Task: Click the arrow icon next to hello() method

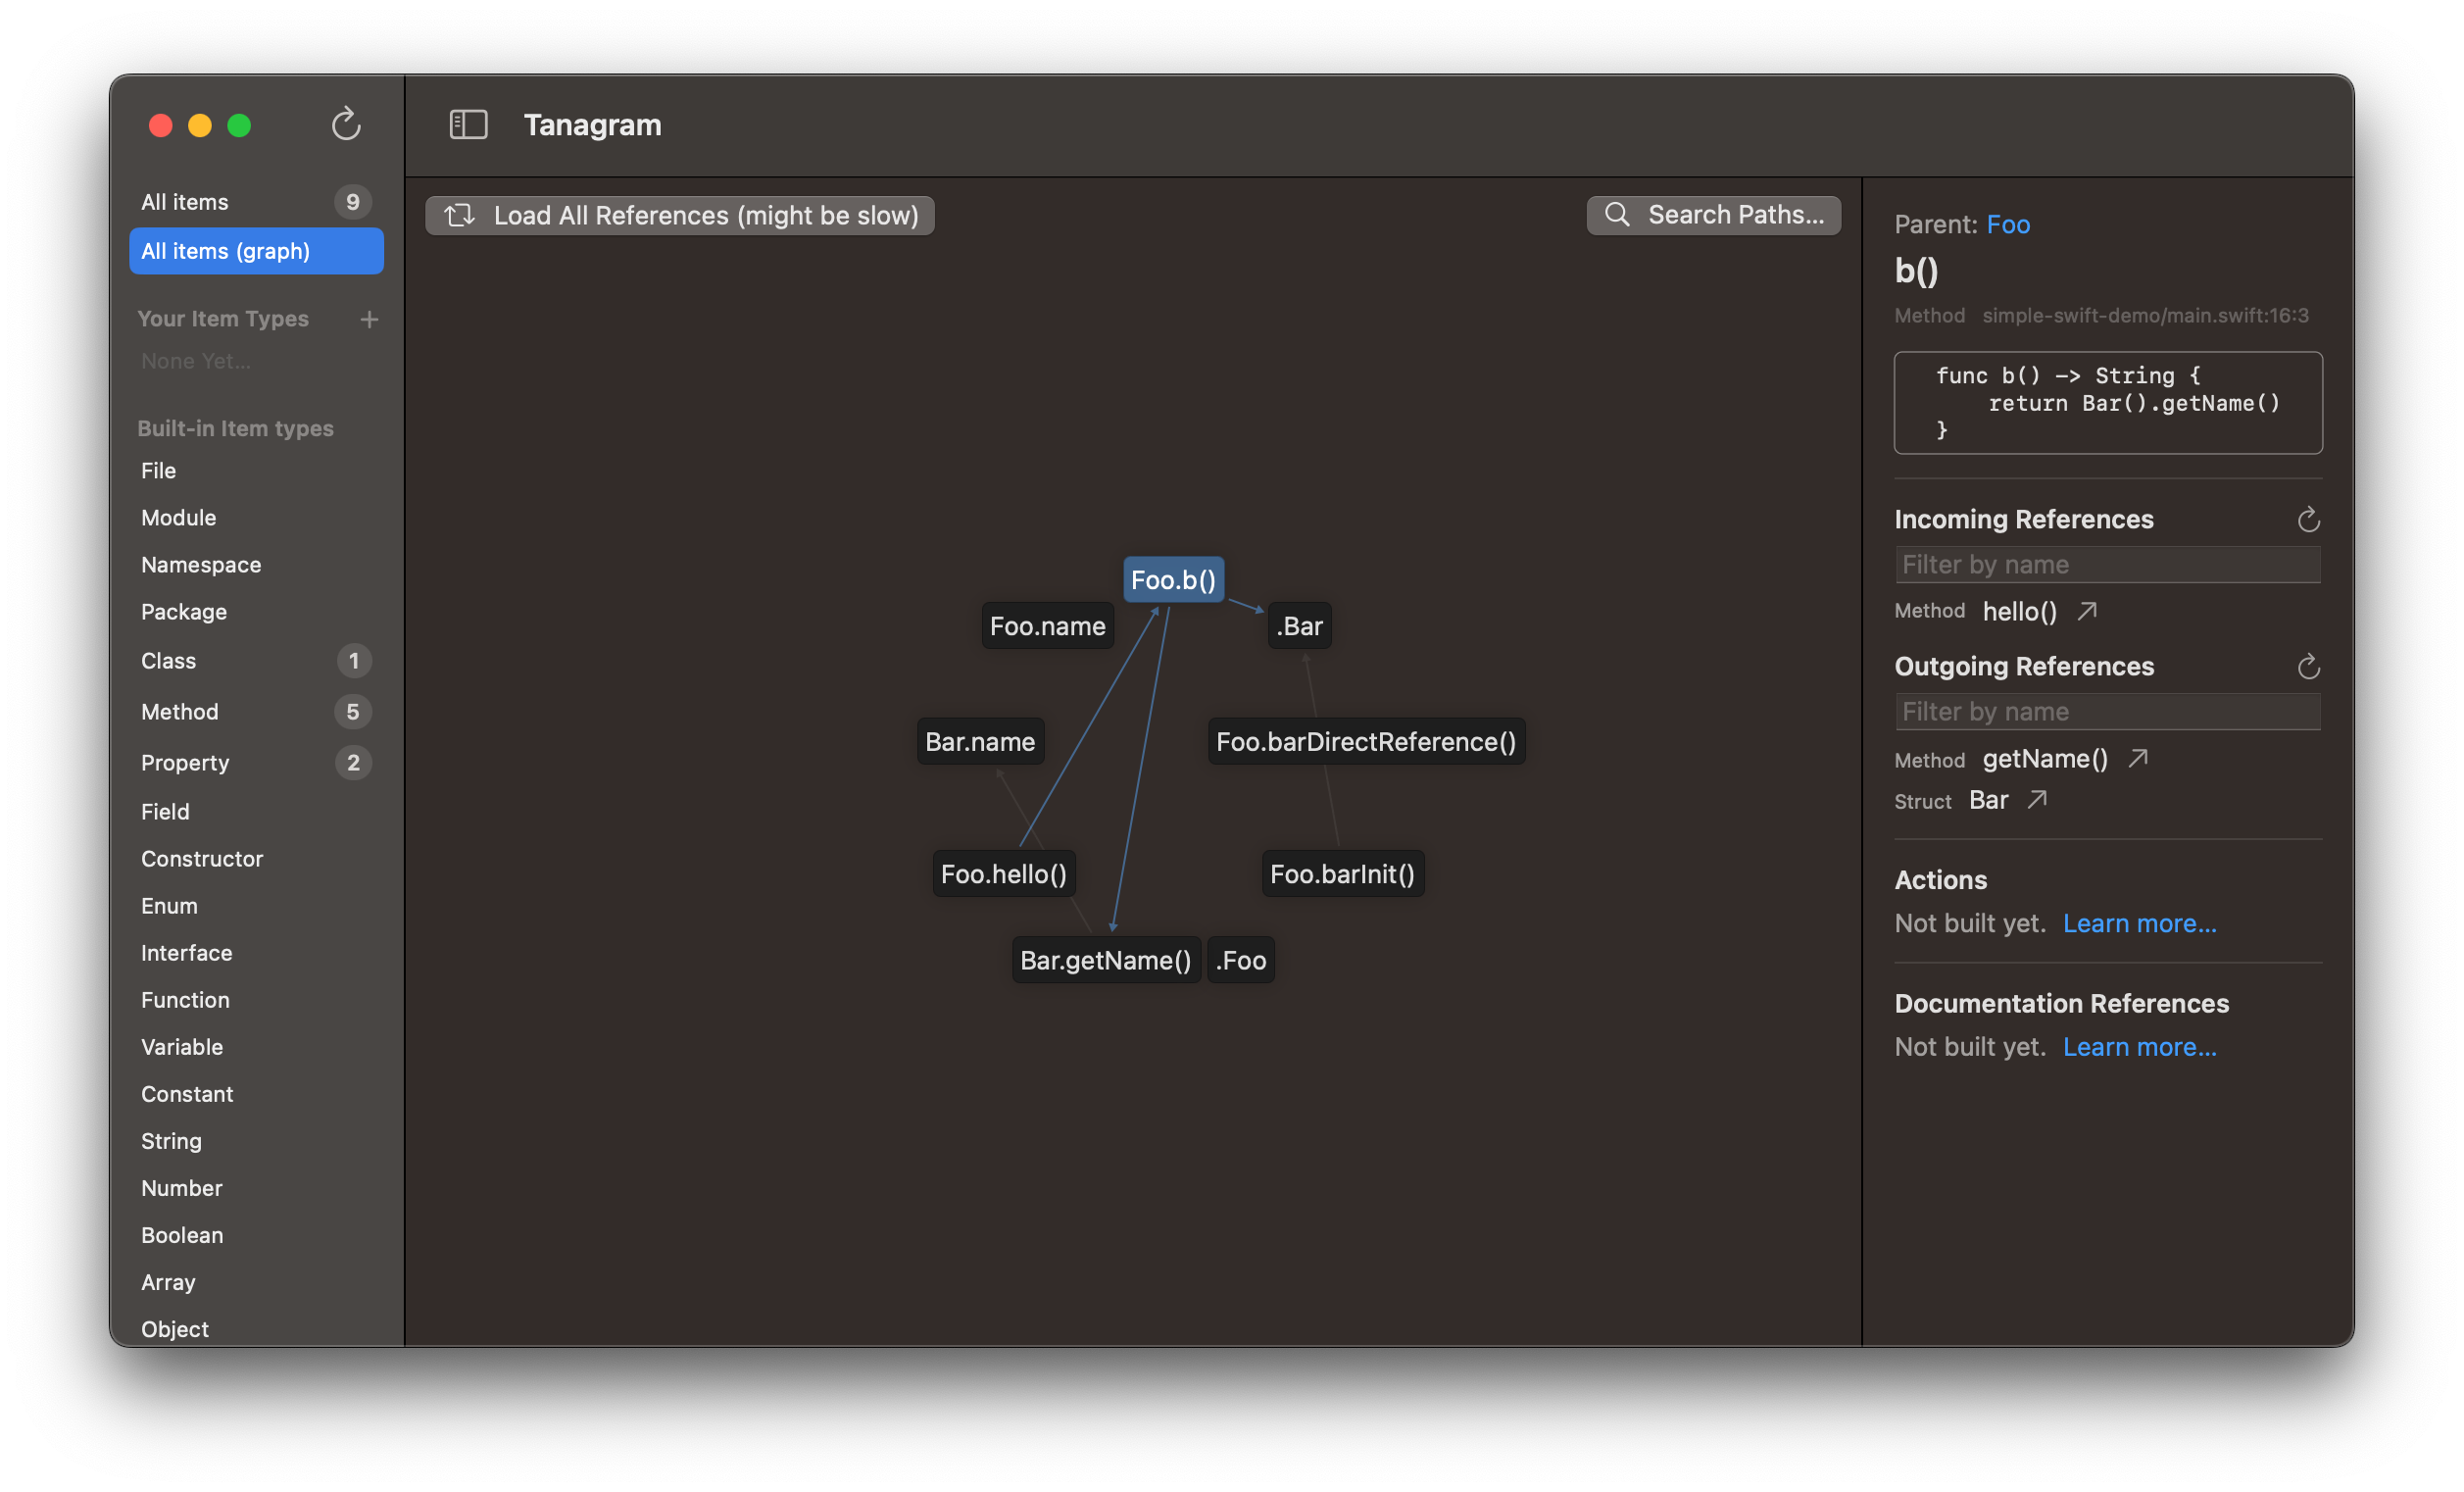Action: coord(2086,611)
